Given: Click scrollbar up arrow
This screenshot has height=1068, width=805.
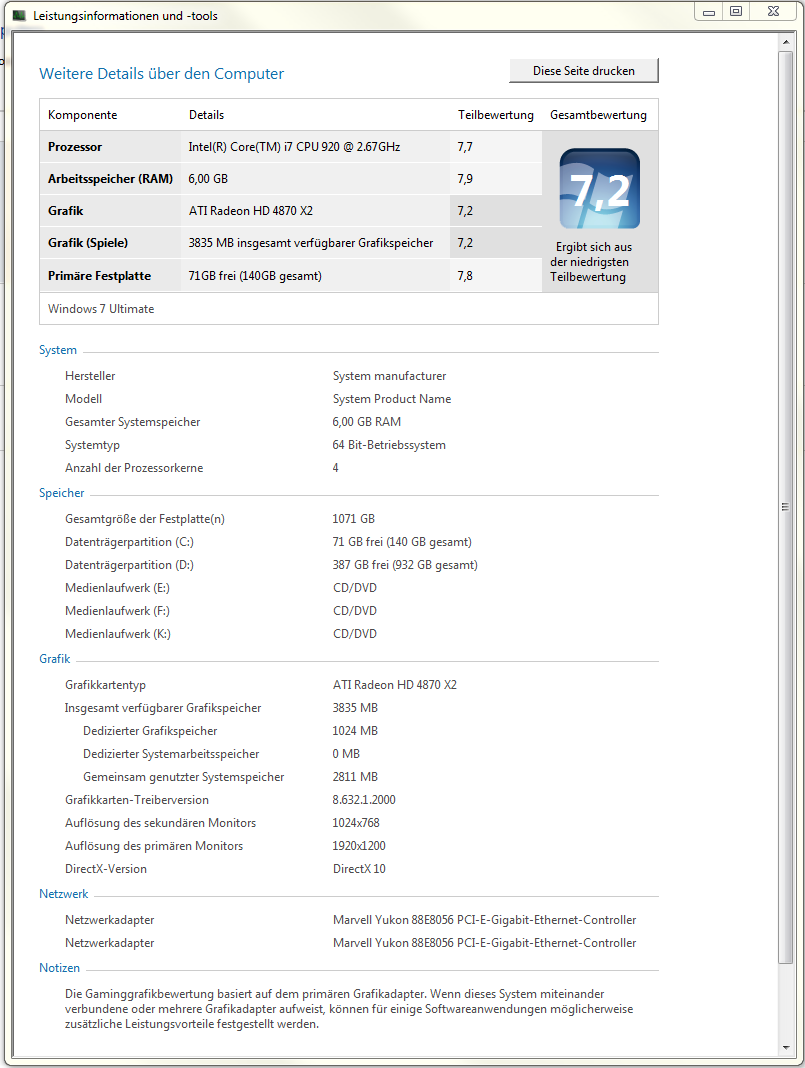Looking at the screenshot, I should coord(786,42).
